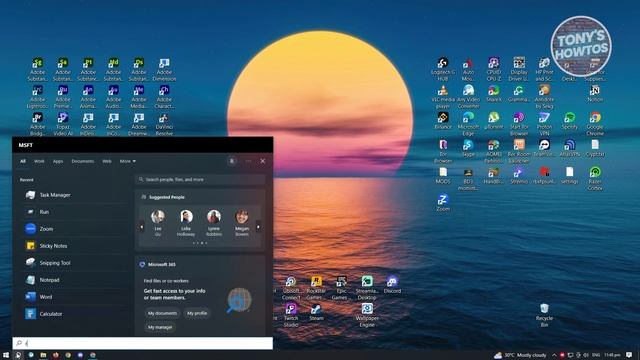Image resolution: width=640 pixels, height=360 pixels.
Task: Select suggested person Lee Gu
Action: [x=158, y=223]
